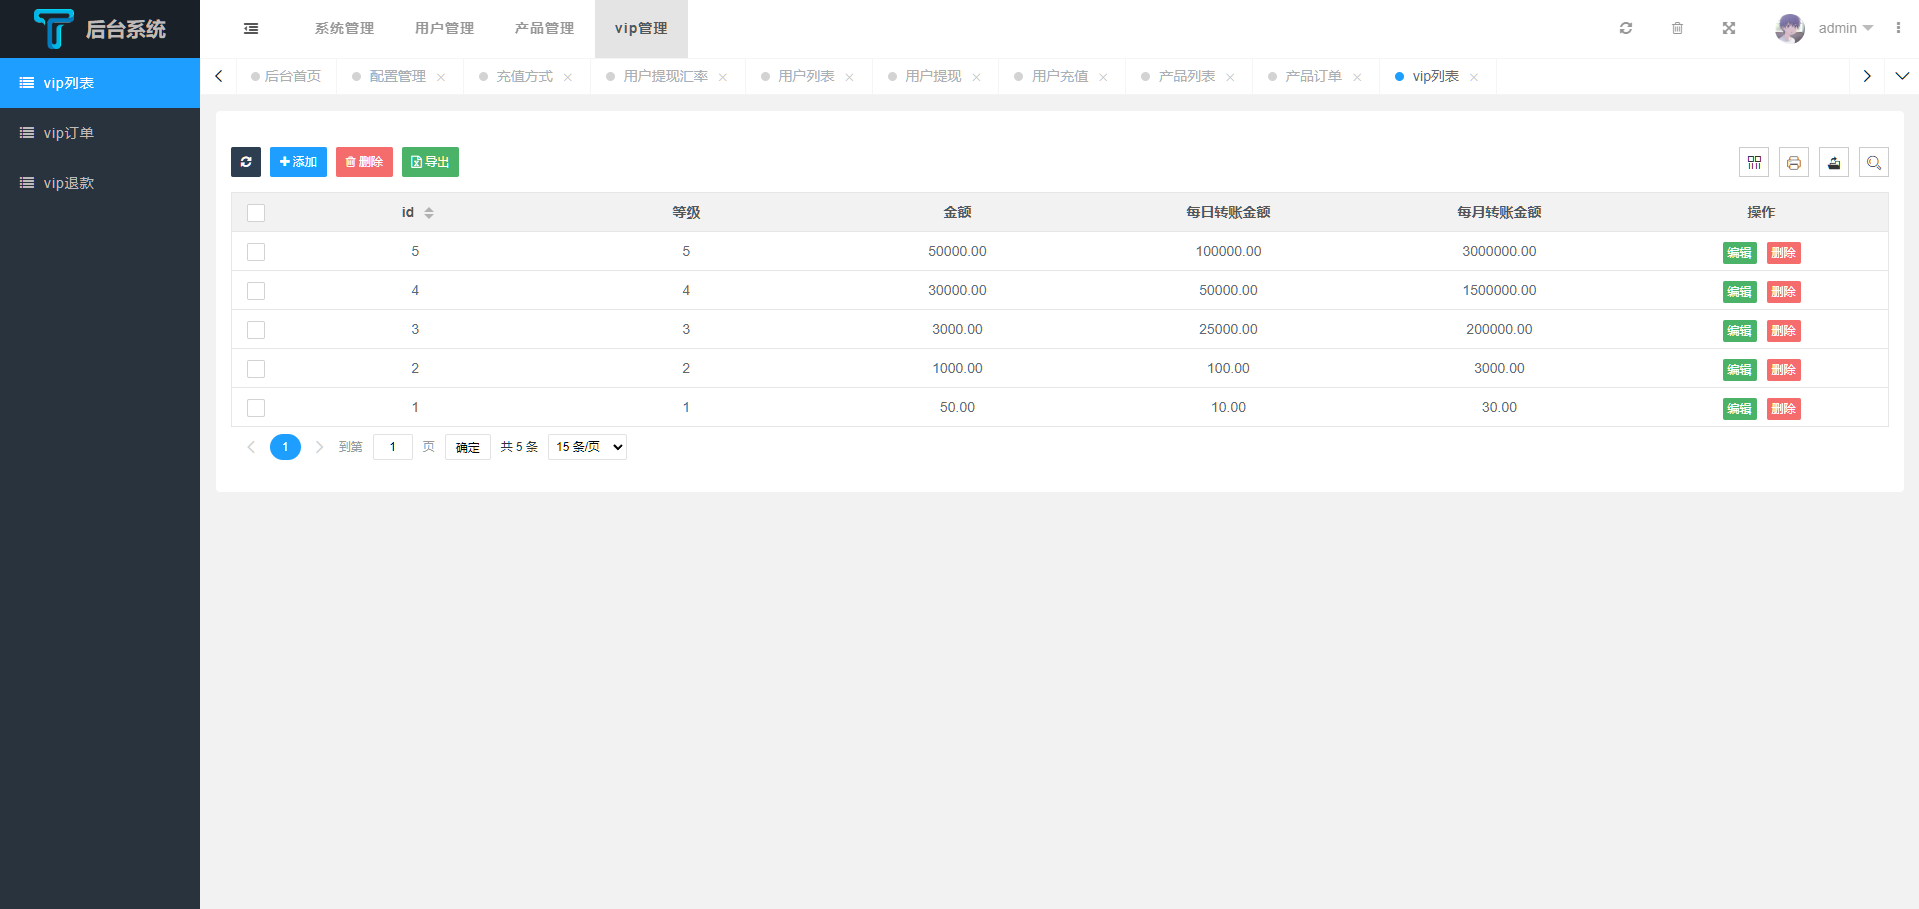1919x909 pixels.
Task: Click the dark table refresh button
Action: tap(246, 162)
